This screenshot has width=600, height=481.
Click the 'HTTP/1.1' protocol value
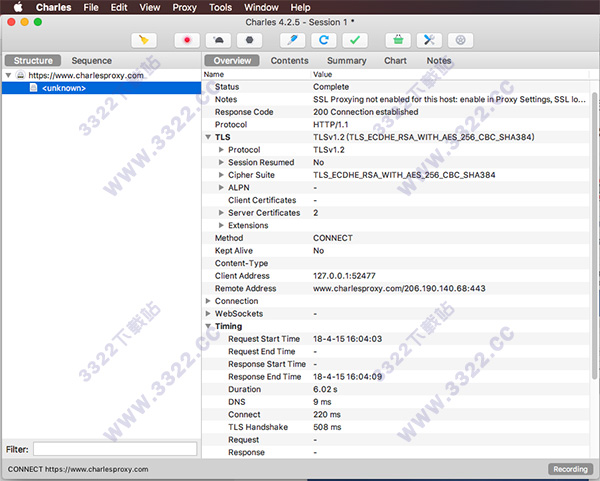(331, 125)
